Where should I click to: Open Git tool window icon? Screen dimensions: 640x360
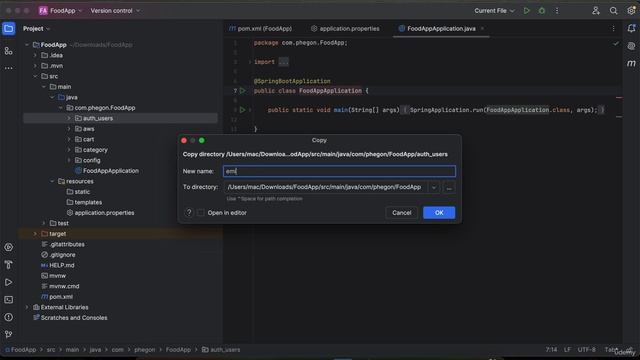(x=9, y=334)
